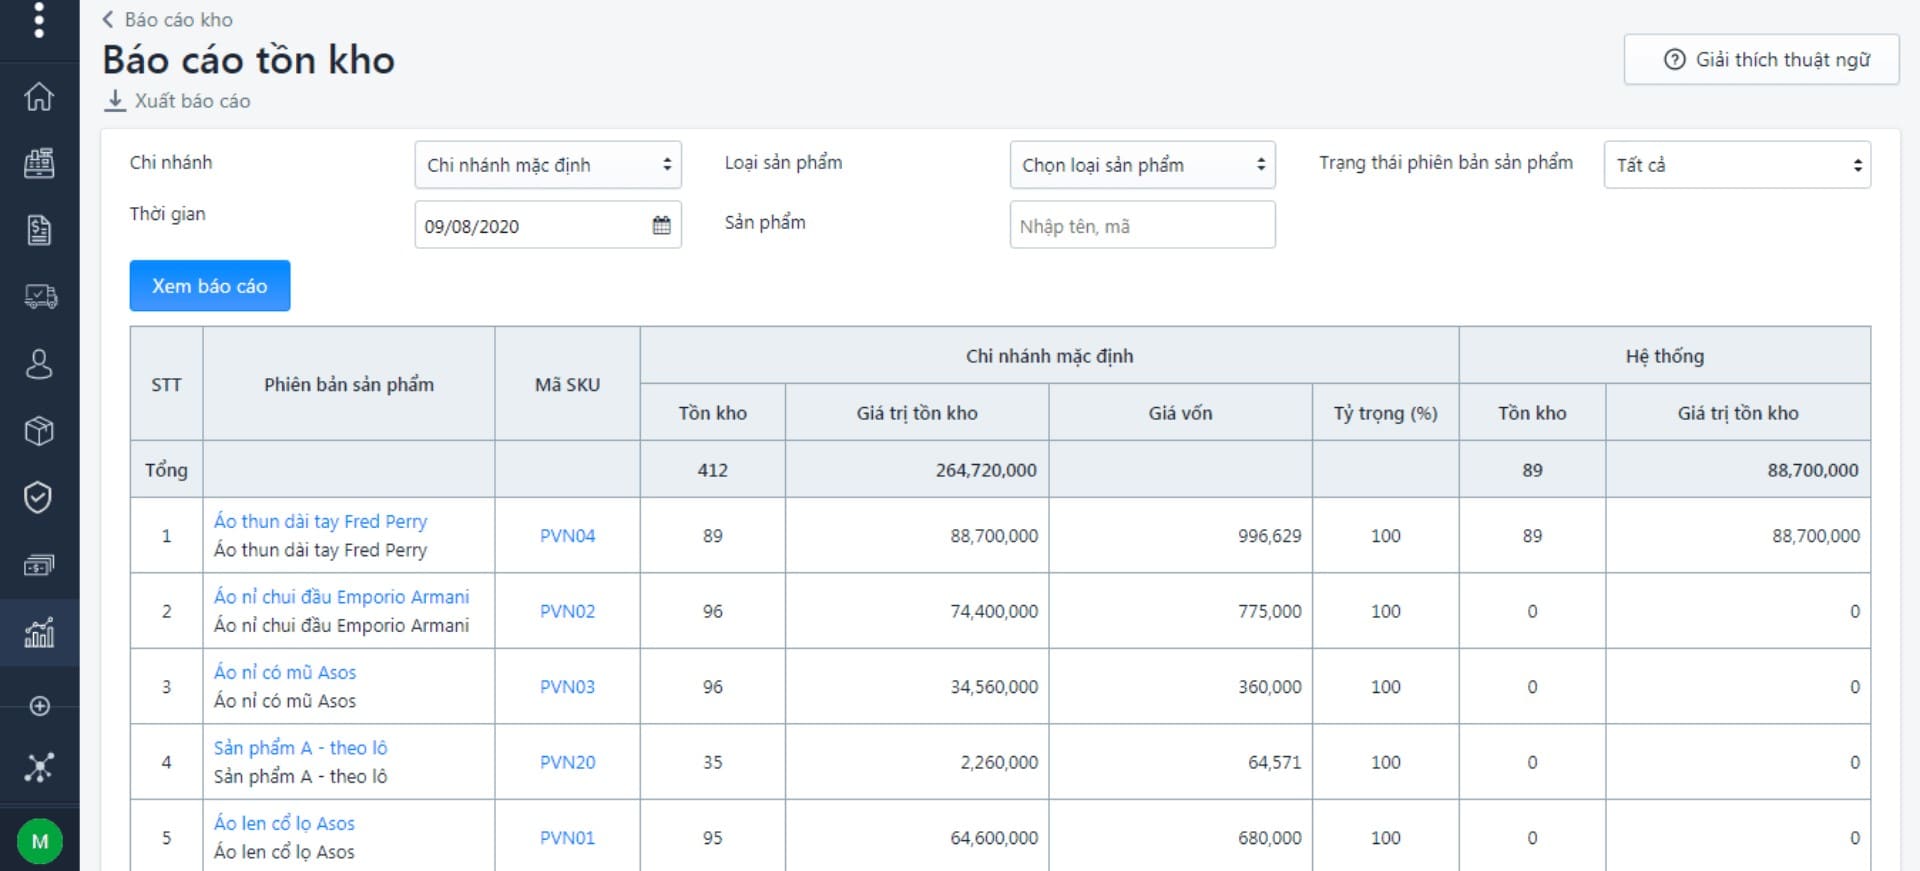Open product link Áo nỉ có mũ Asos
1920x871 pixels.
pyautogui.click(x=285, y=672)
